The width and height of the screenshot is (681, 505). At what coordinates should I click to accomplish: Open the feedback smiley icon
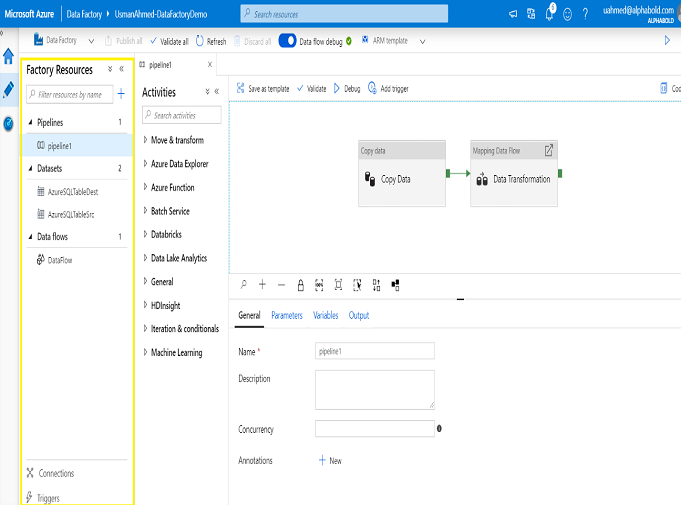tap(567, 14)
